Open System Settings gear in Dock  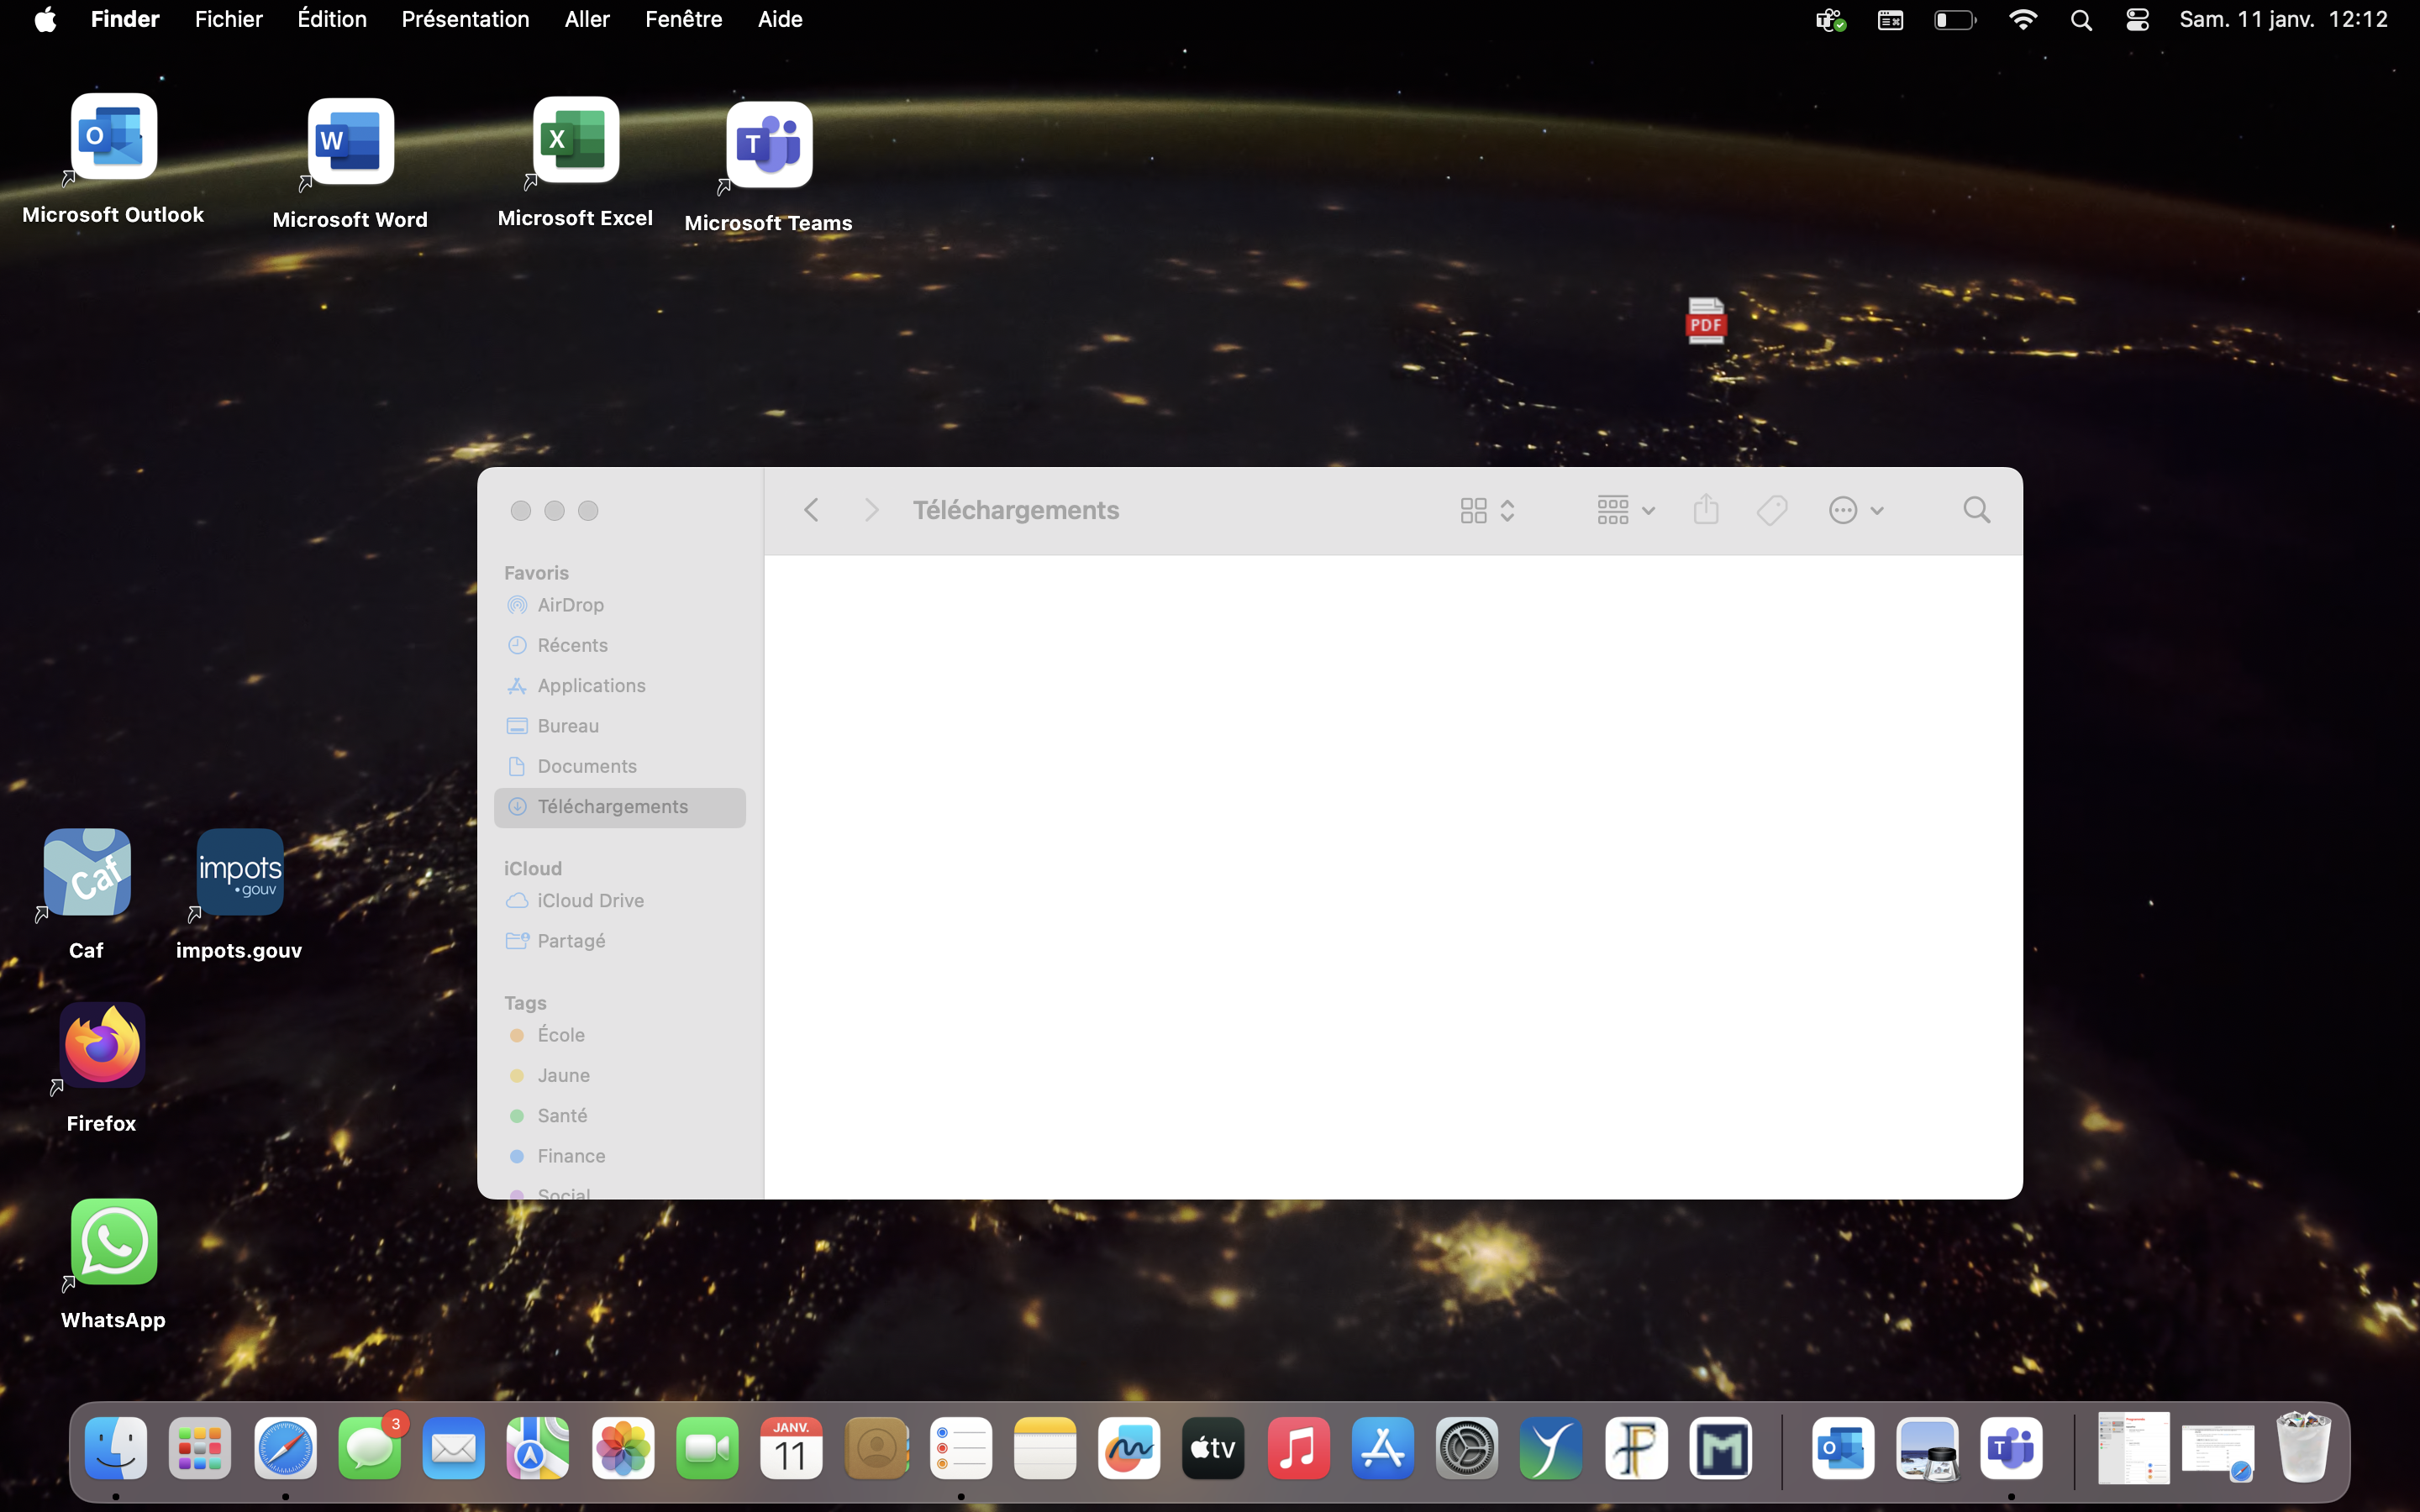coord(1467,1448)
